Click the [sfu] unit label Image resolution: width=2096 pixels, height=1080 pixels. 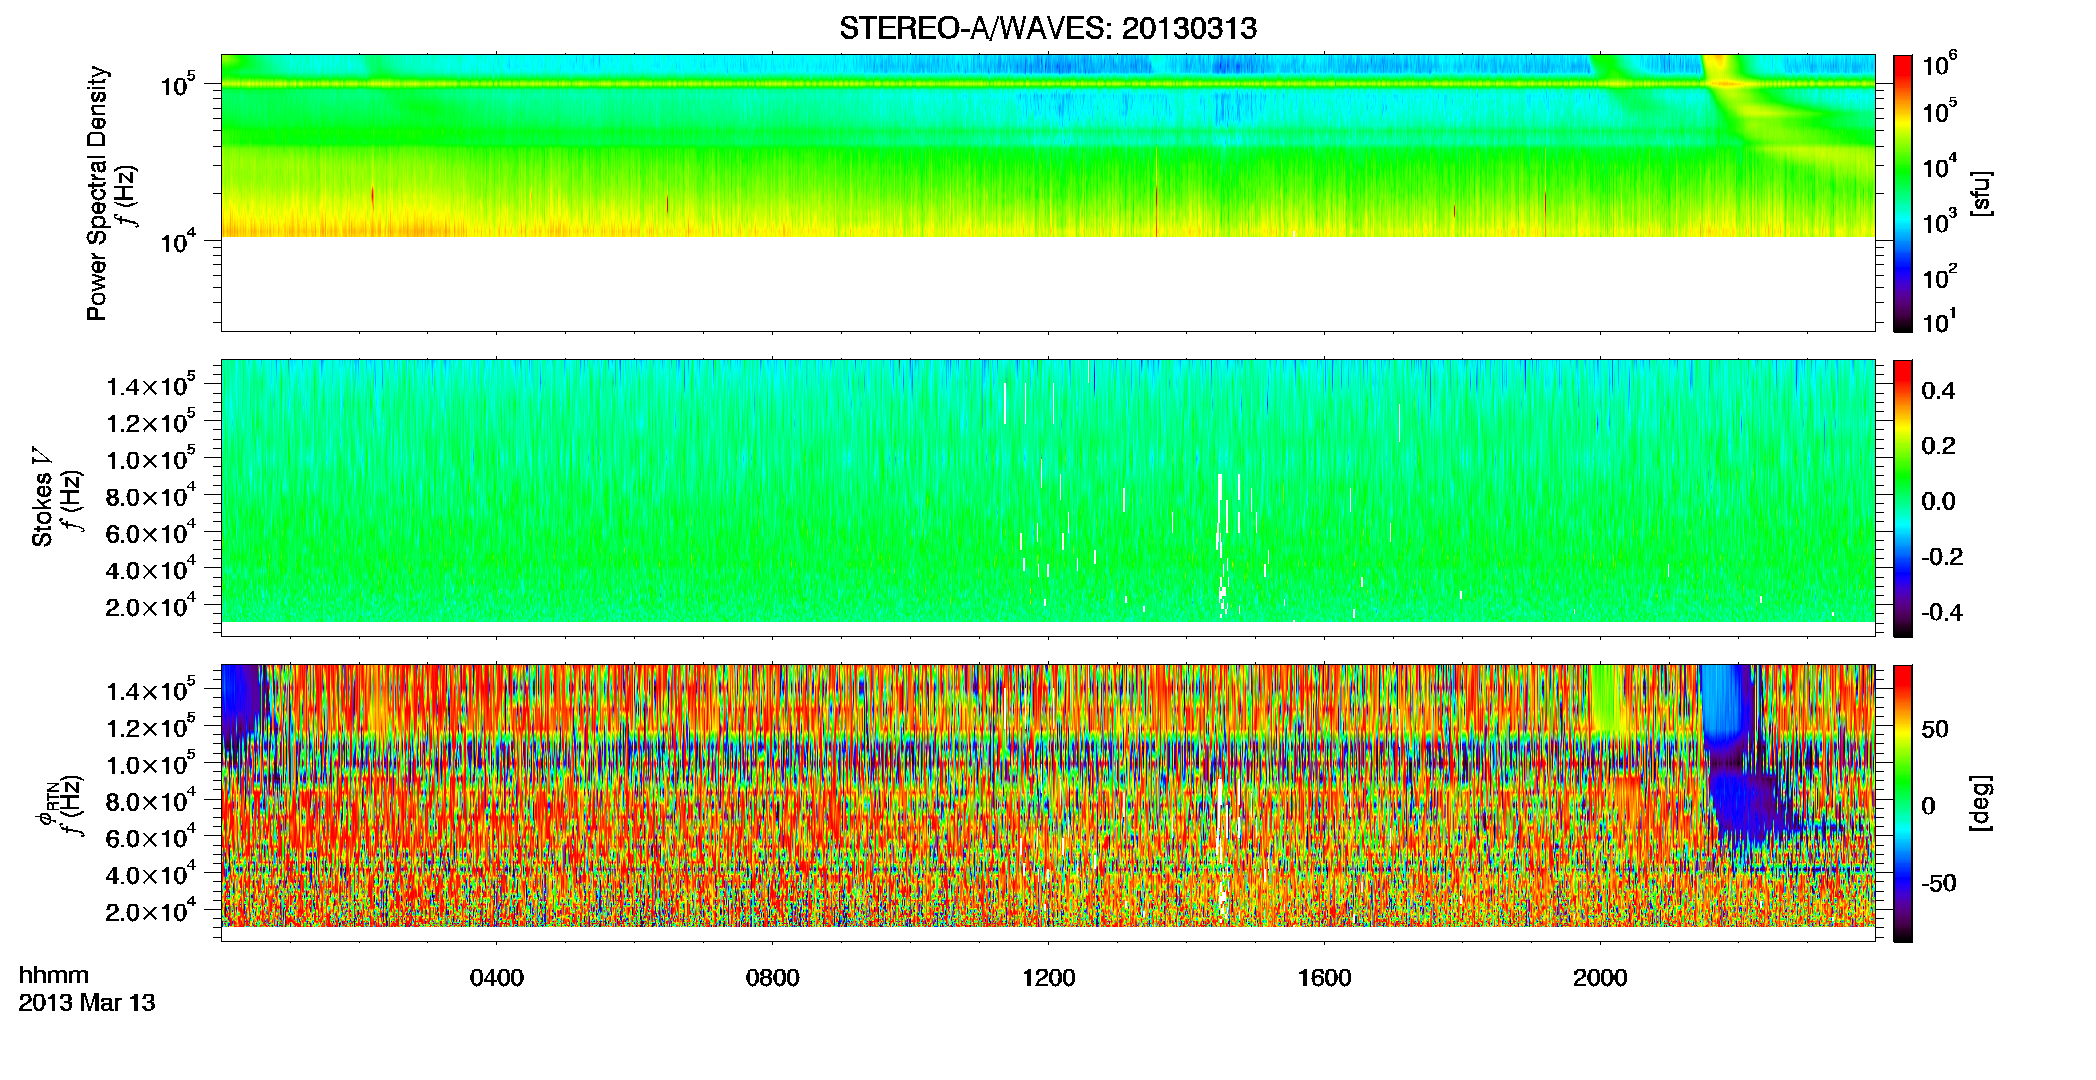click(1981, 194)
